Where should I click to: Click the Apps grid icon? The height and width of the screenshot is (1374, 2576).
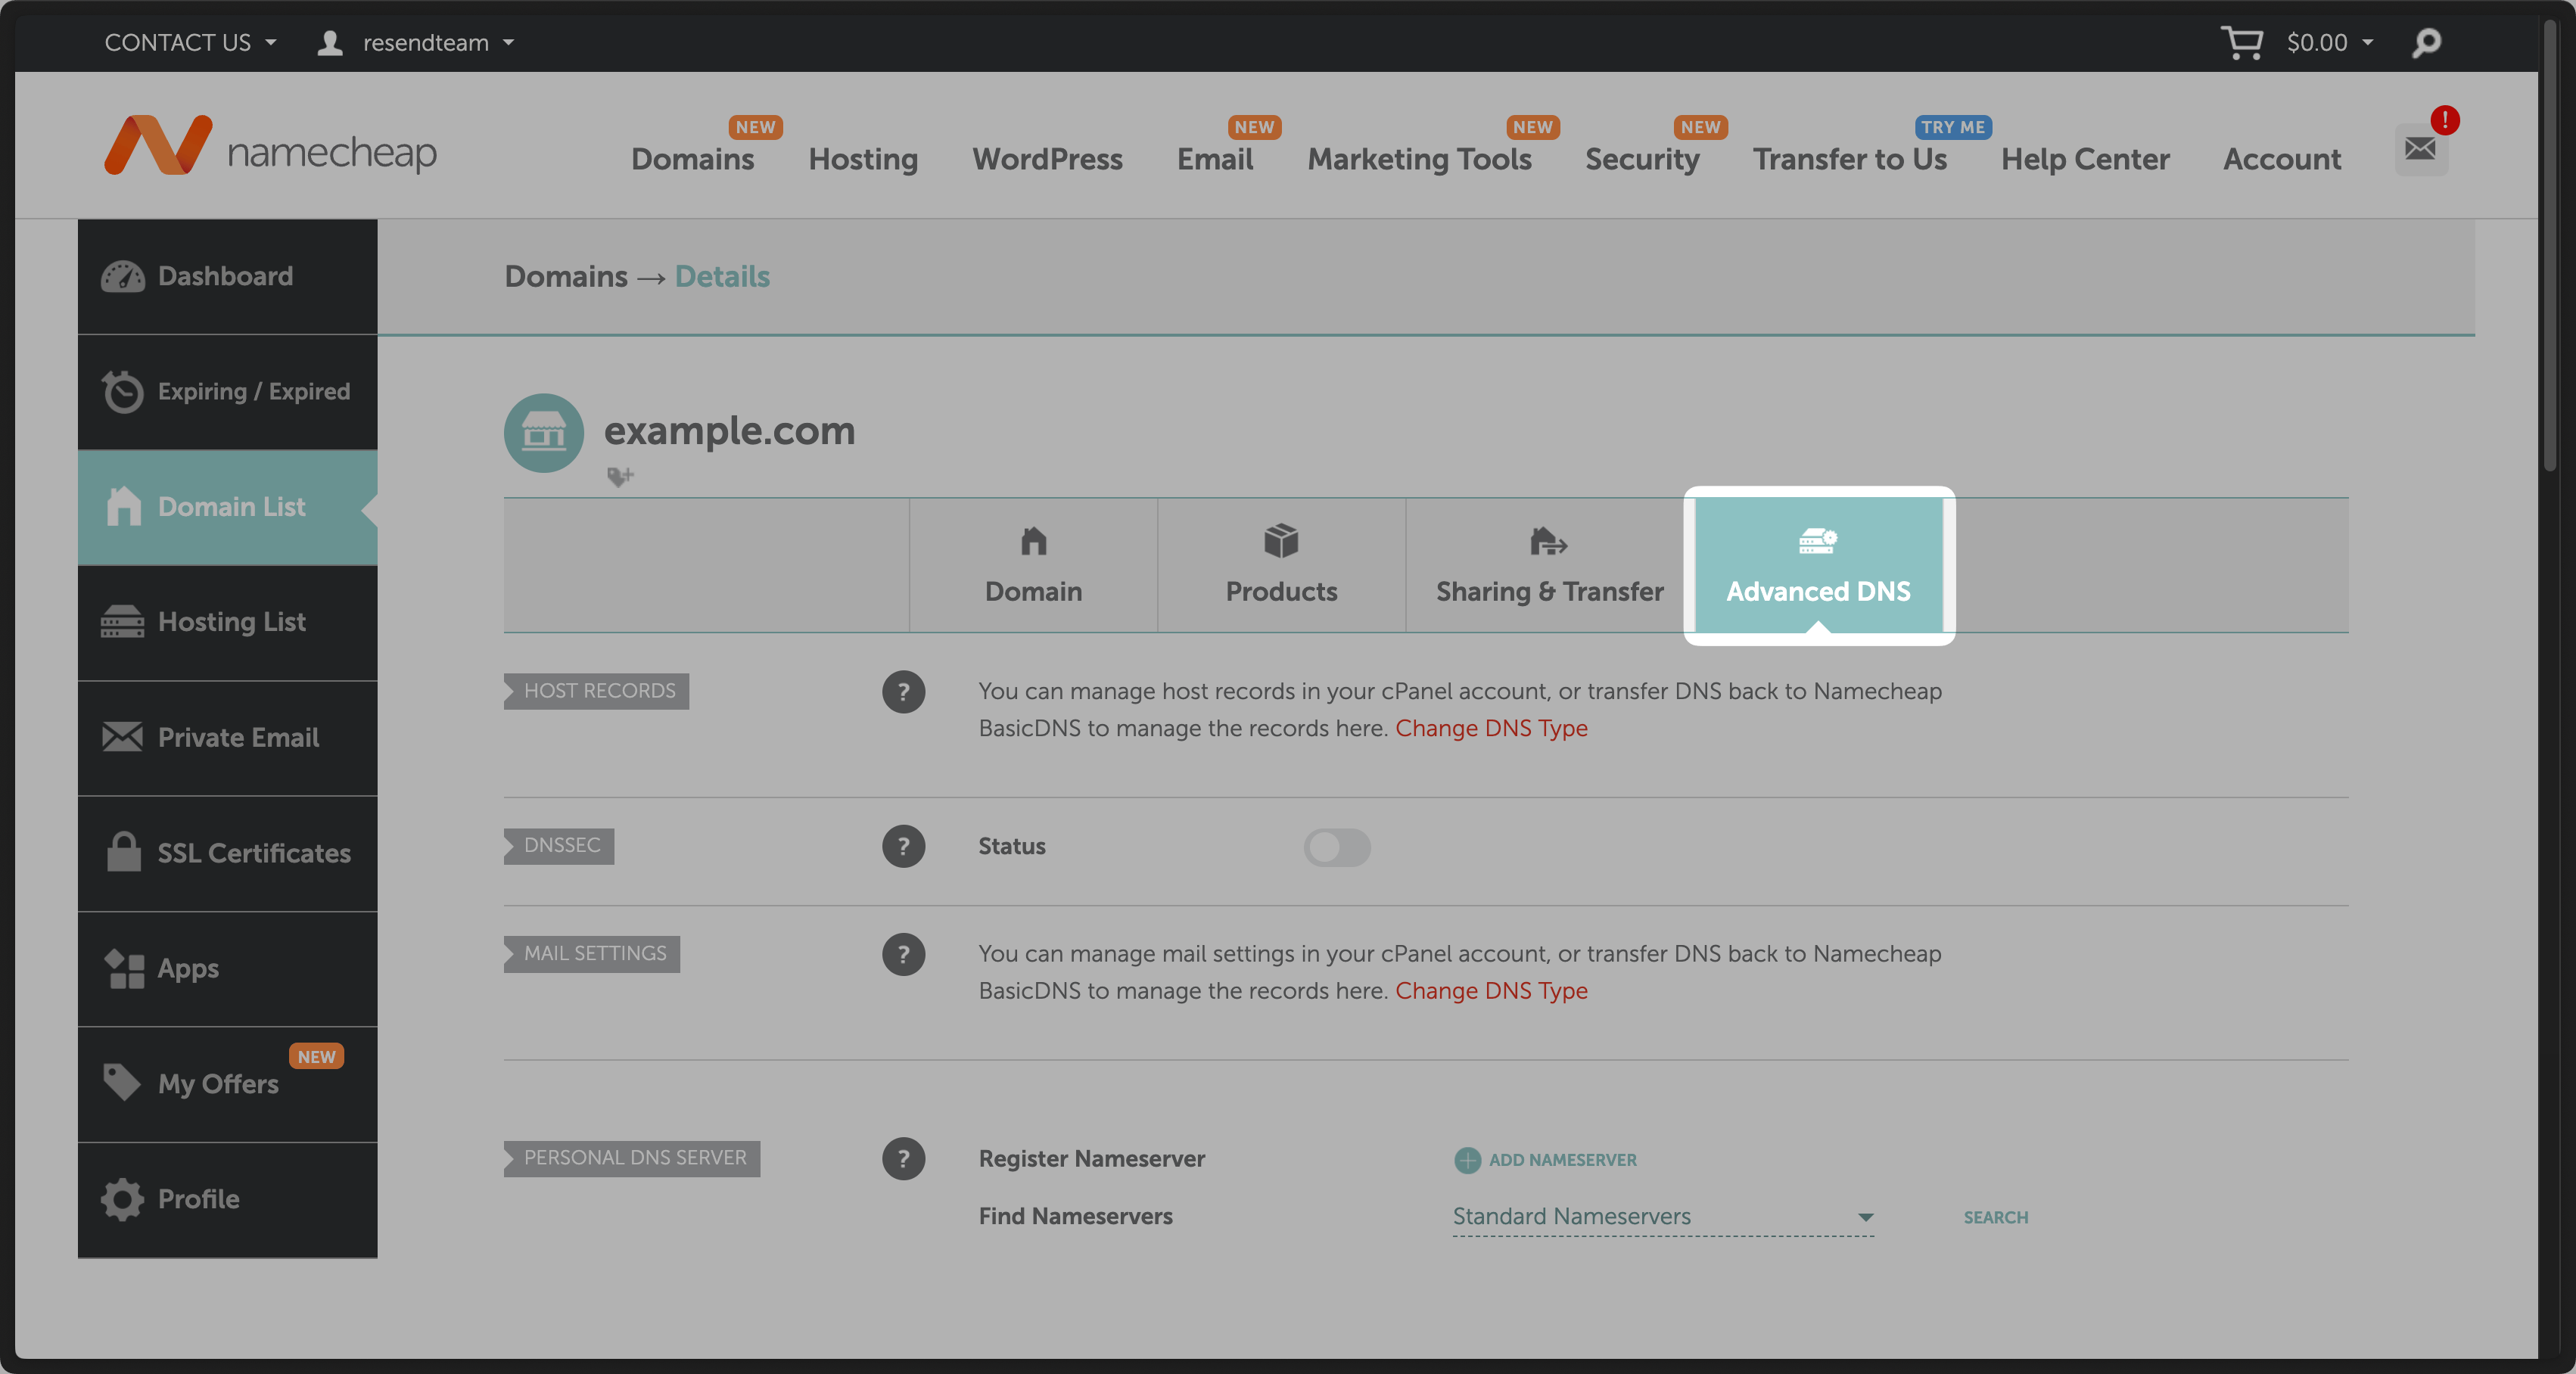(124, 968)
